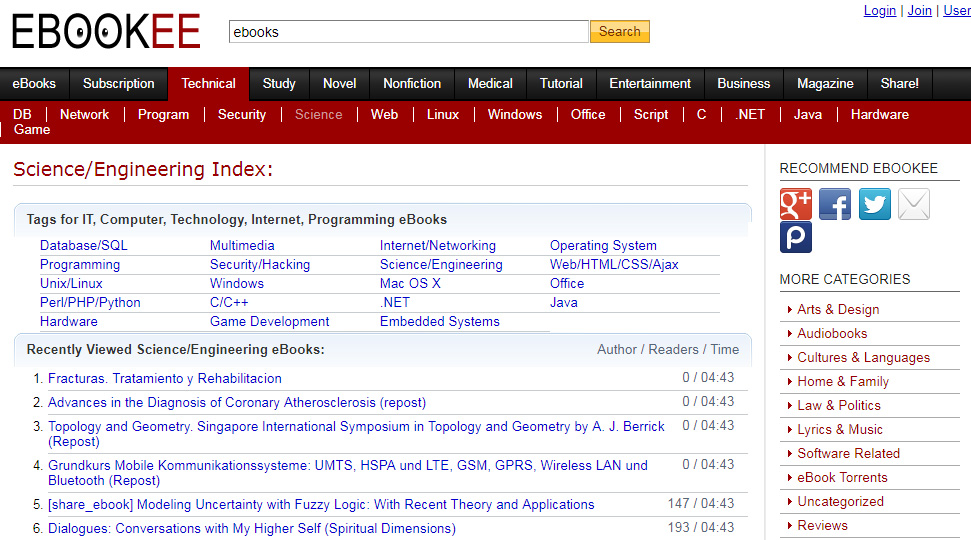Open the Security submenu item
This screenshot has width=971, height=540.
click(242, 115)
